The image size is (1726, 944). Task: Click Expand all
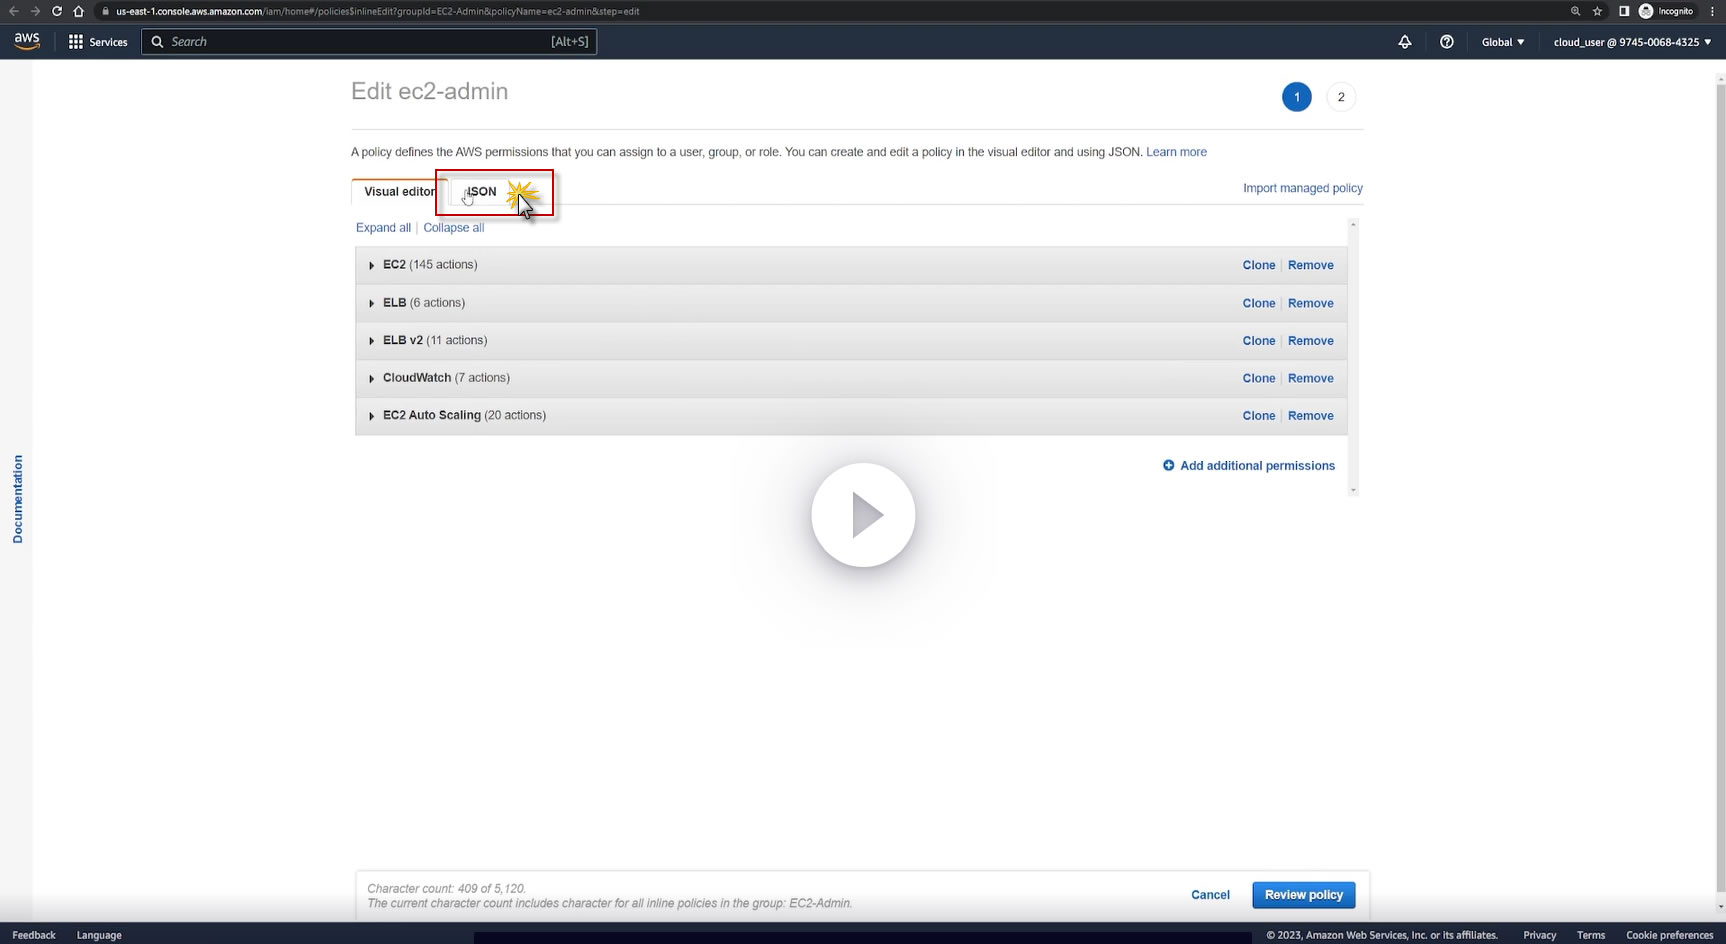pyautogui.click(x=383, y=228)
